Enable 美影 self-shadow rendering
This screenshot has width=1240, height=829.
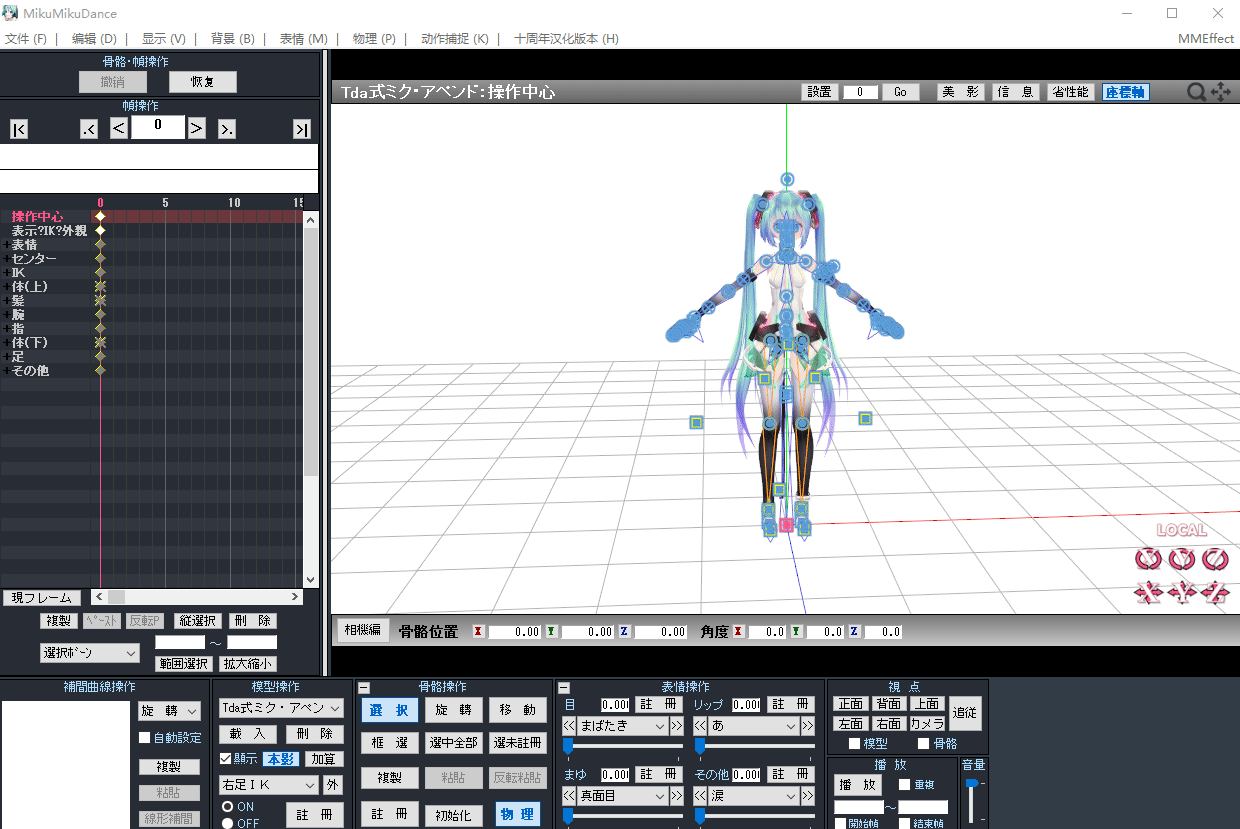[960, 91]
